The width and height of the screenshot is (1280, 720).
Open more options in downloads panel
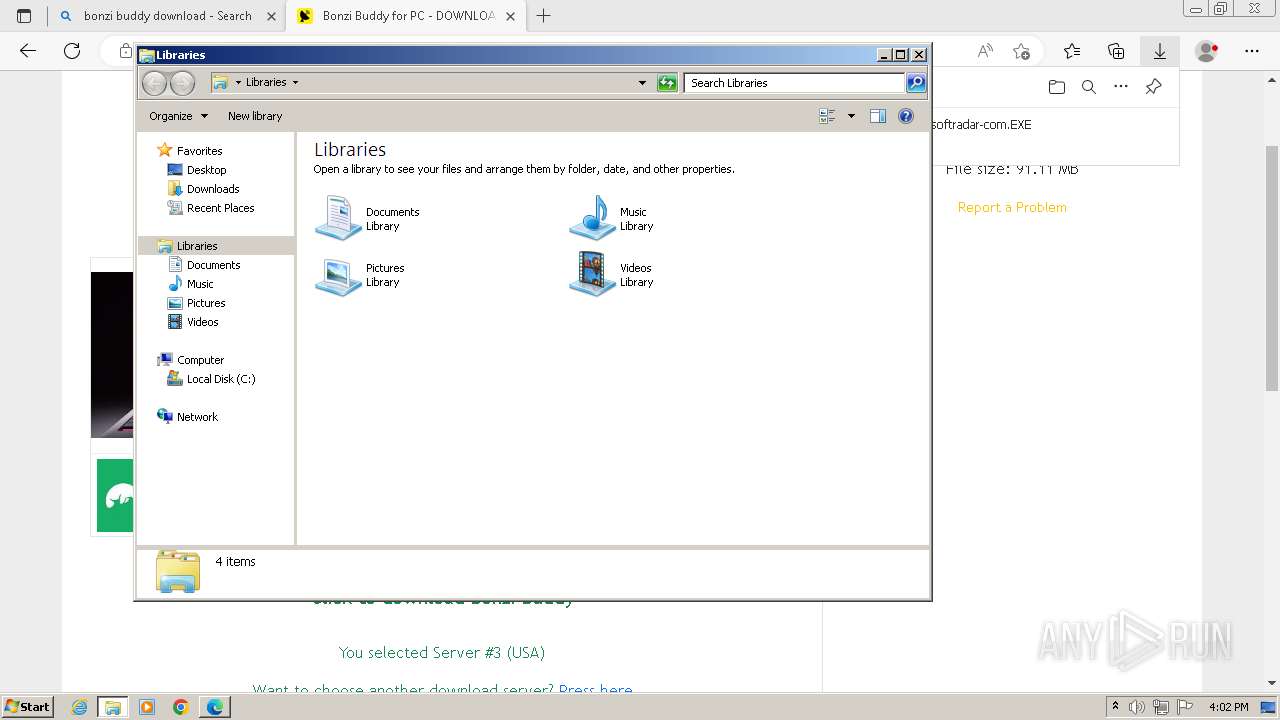1121,87
